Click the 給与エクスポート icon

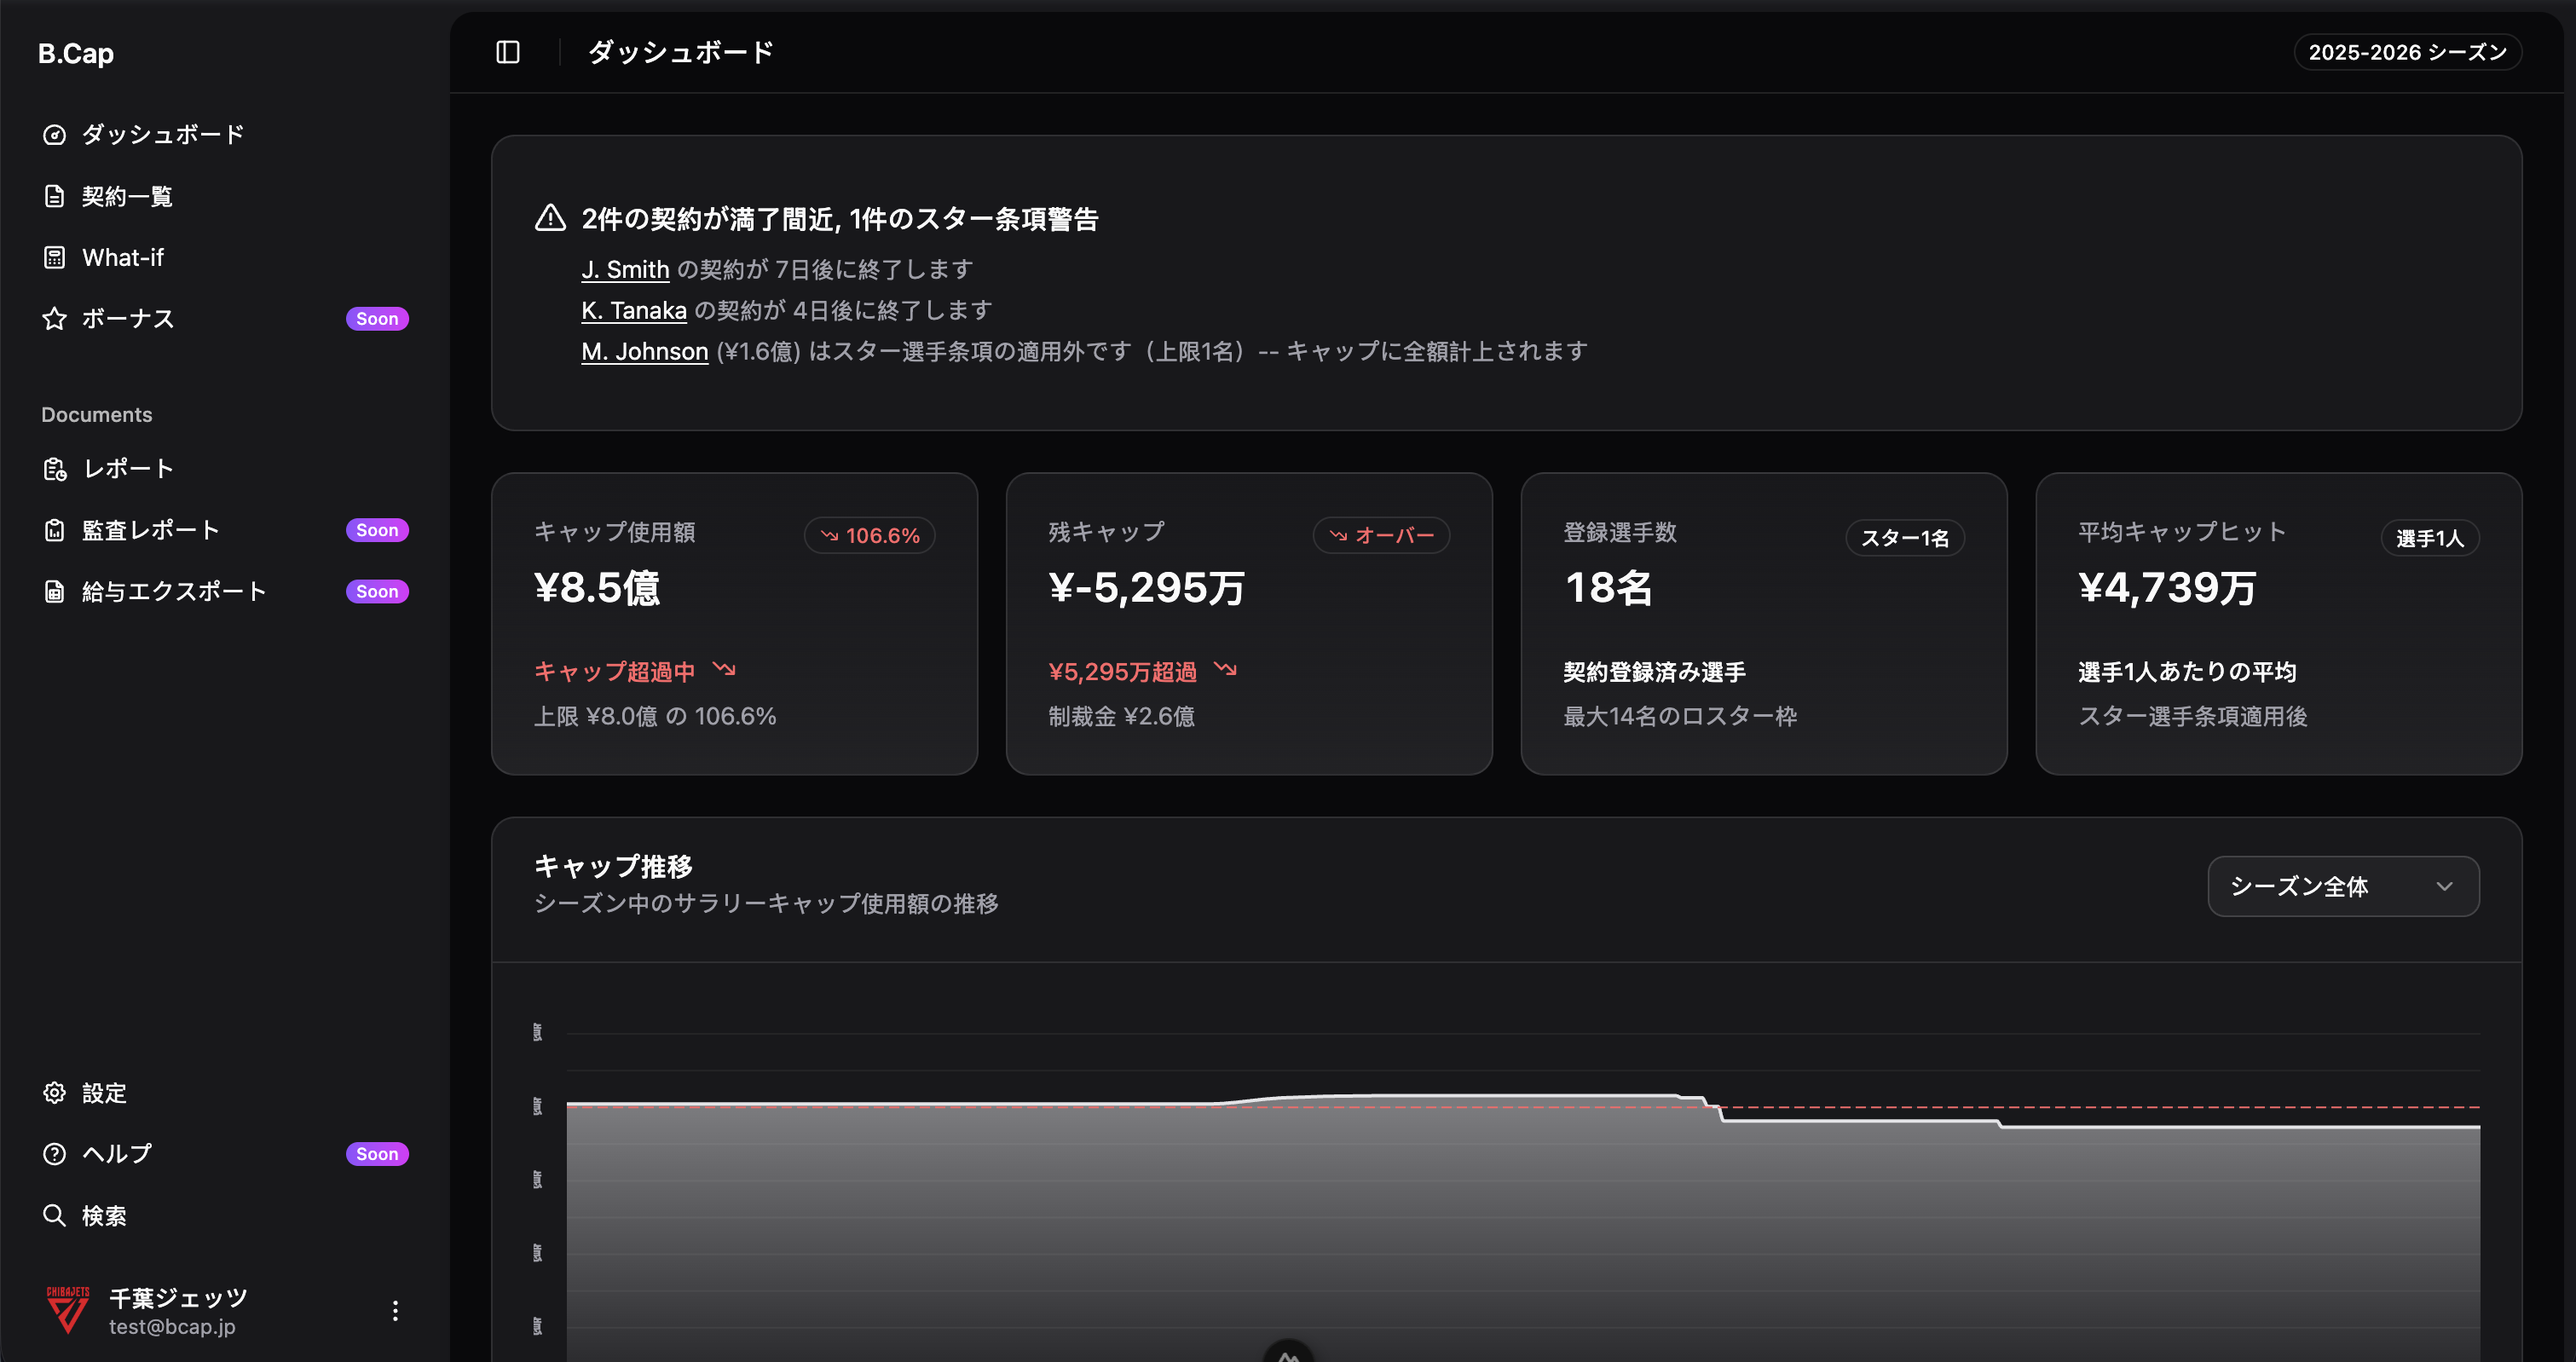(x=55, y=590)
